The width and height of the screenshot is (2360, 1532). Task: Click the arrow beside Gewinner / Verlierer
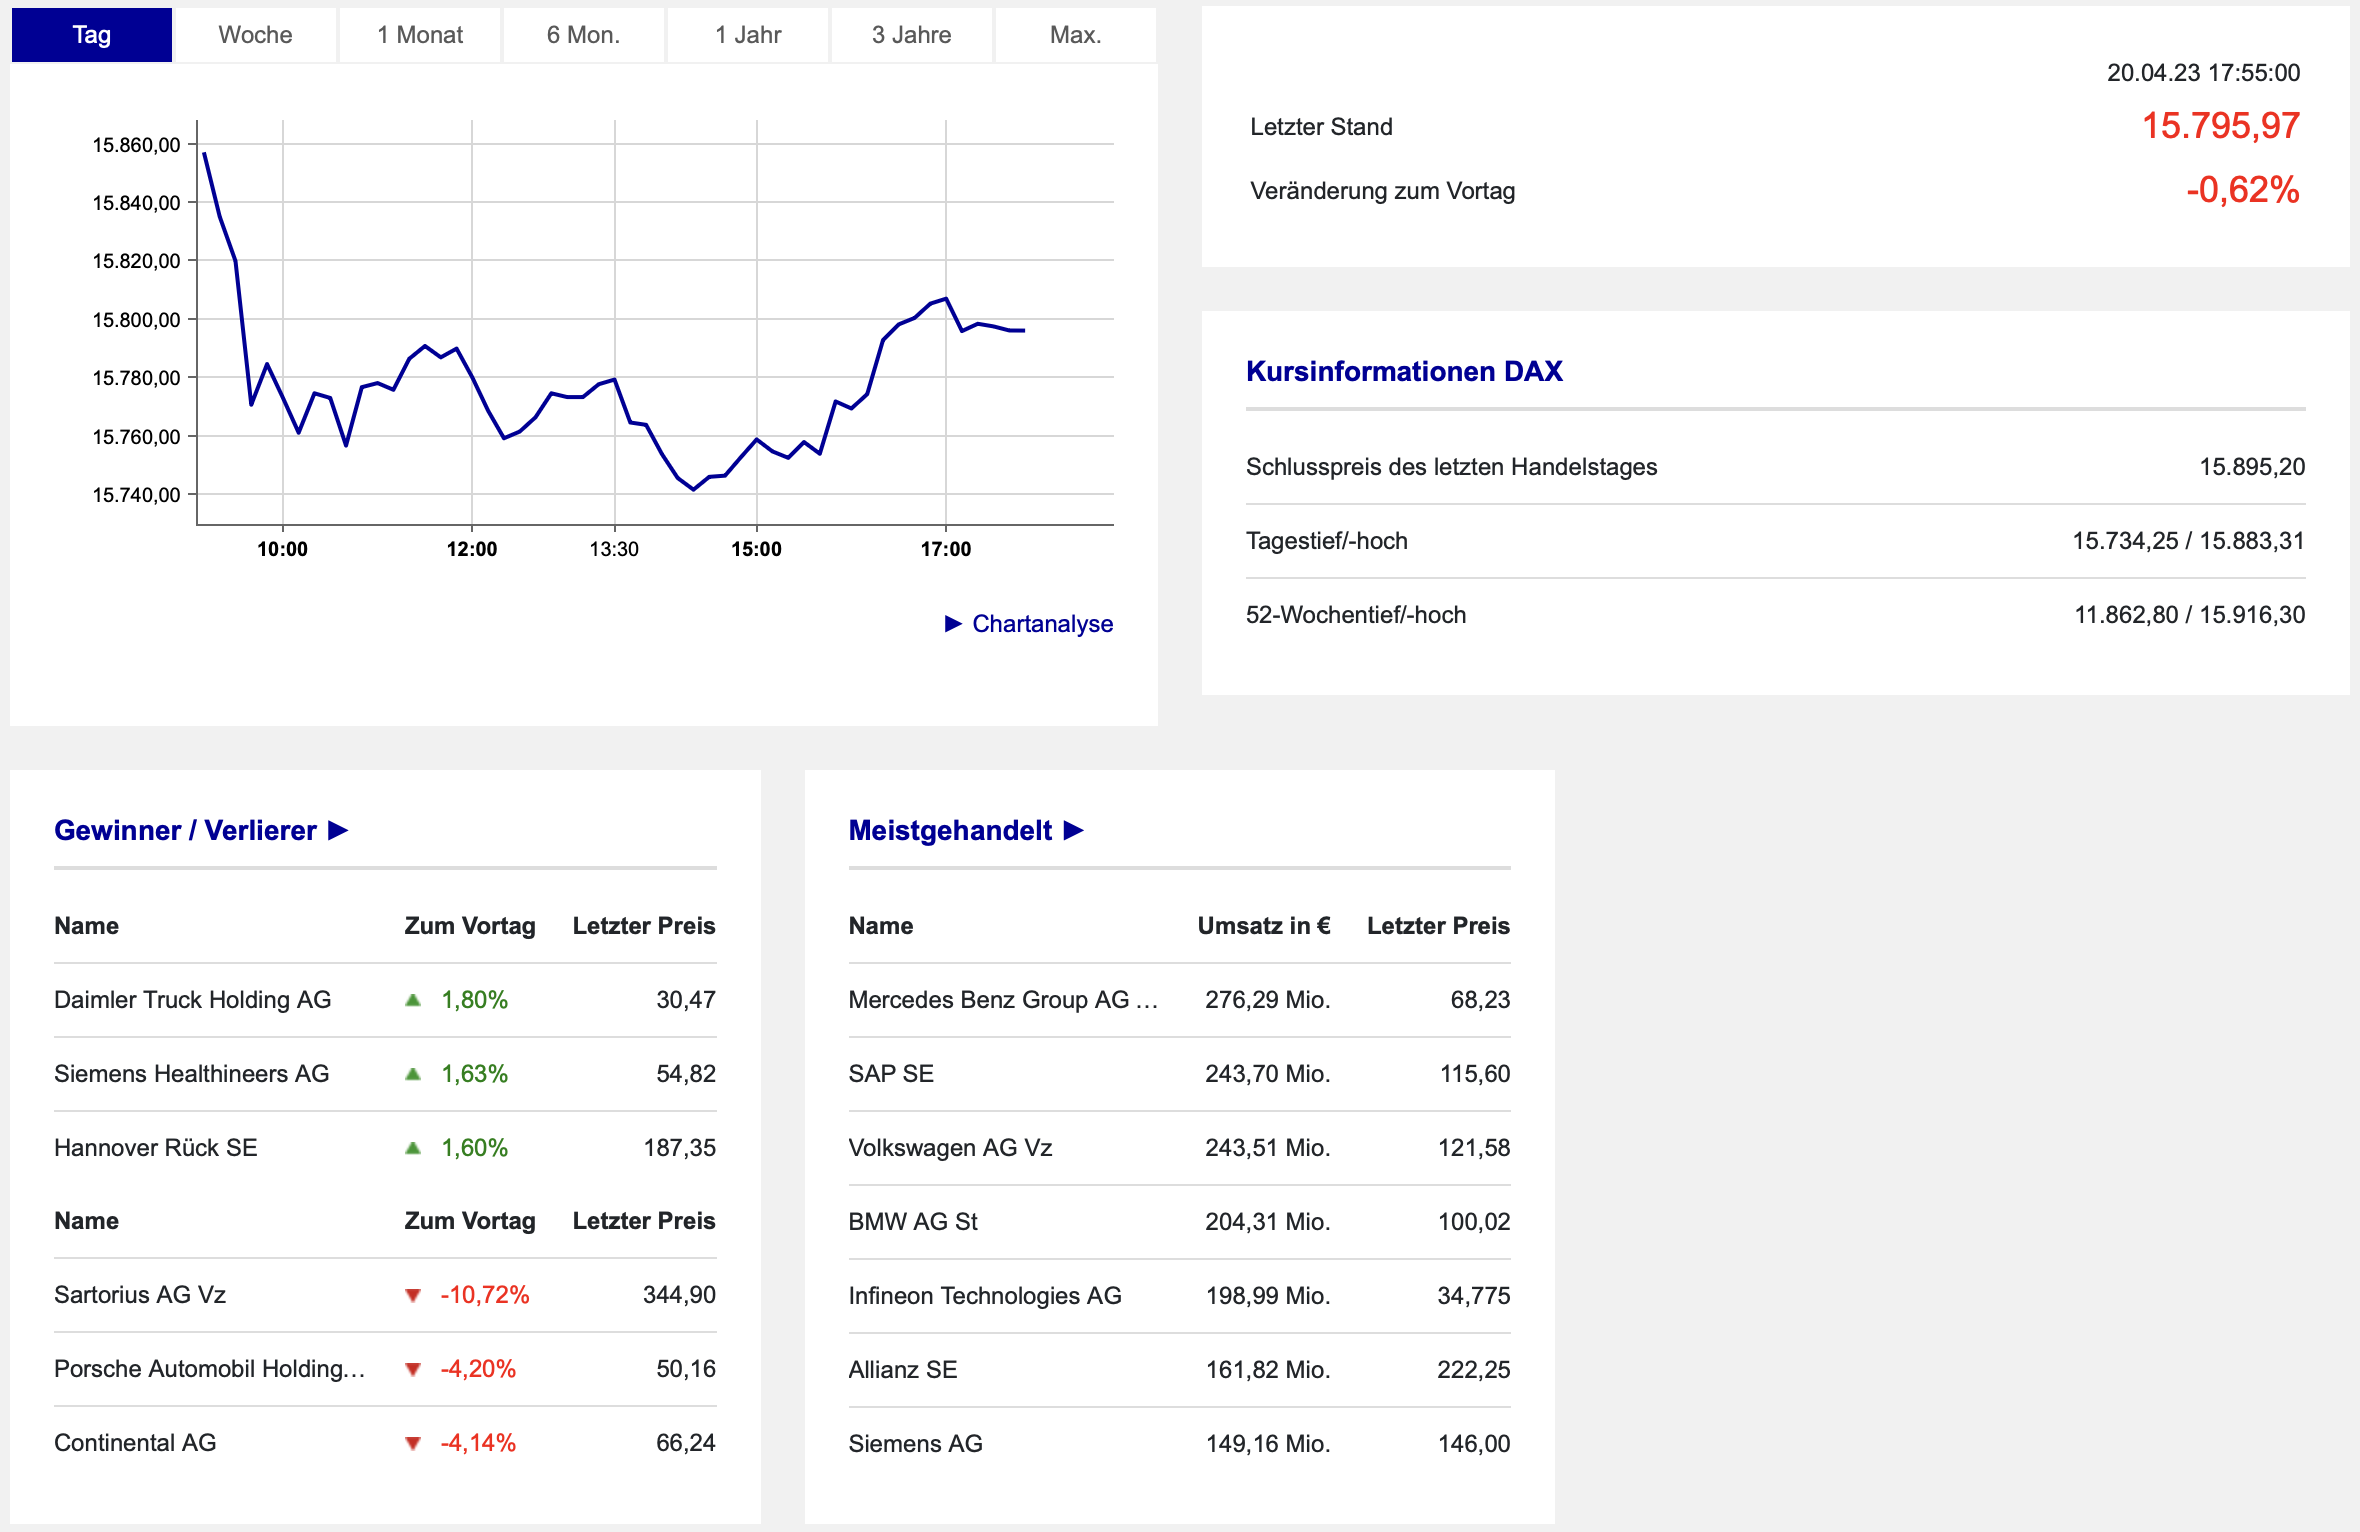click(x=338, y=830)
